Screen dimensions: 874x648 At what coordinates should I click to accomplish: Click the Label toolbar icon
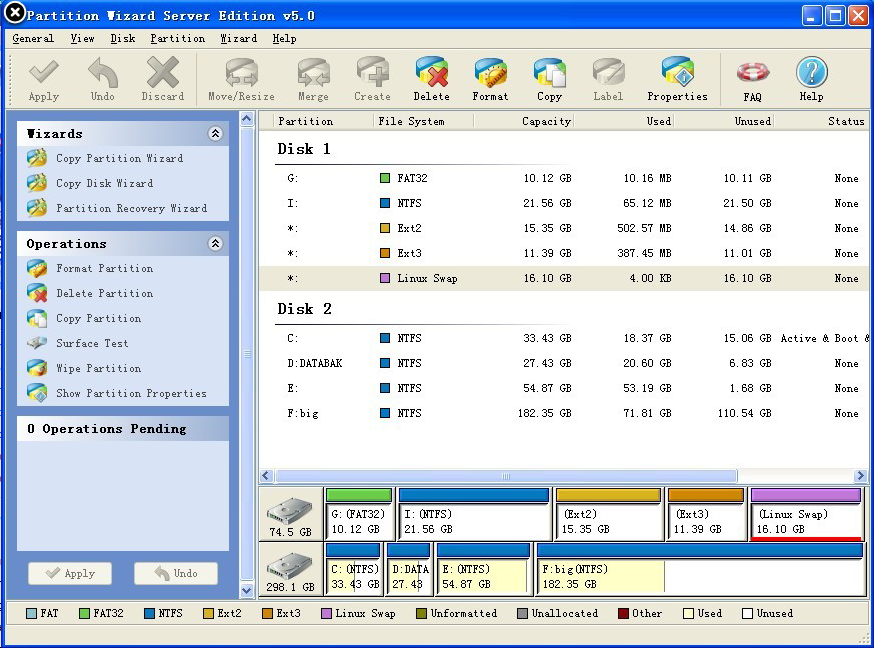coord(608,80)
